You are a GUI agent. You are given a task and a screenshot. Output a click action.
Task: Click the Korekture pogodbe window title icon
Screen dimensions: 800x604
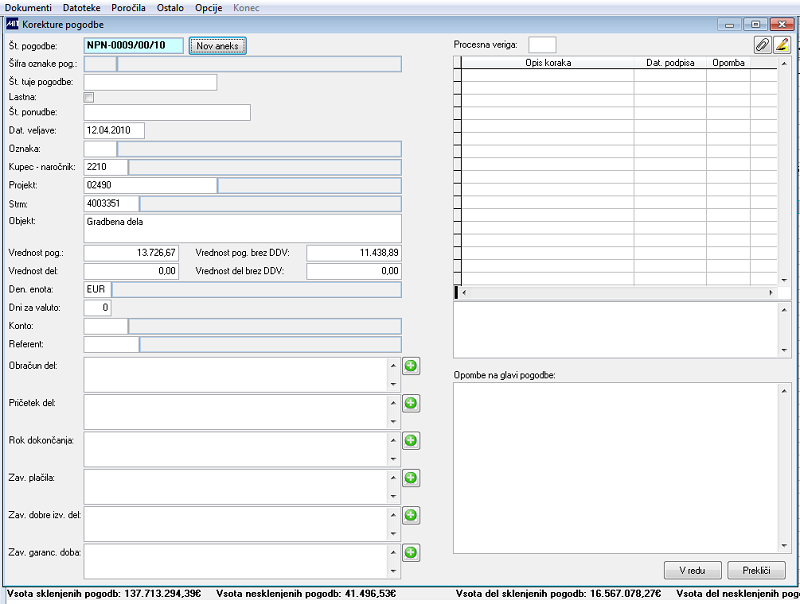click(x=12, y=24)
